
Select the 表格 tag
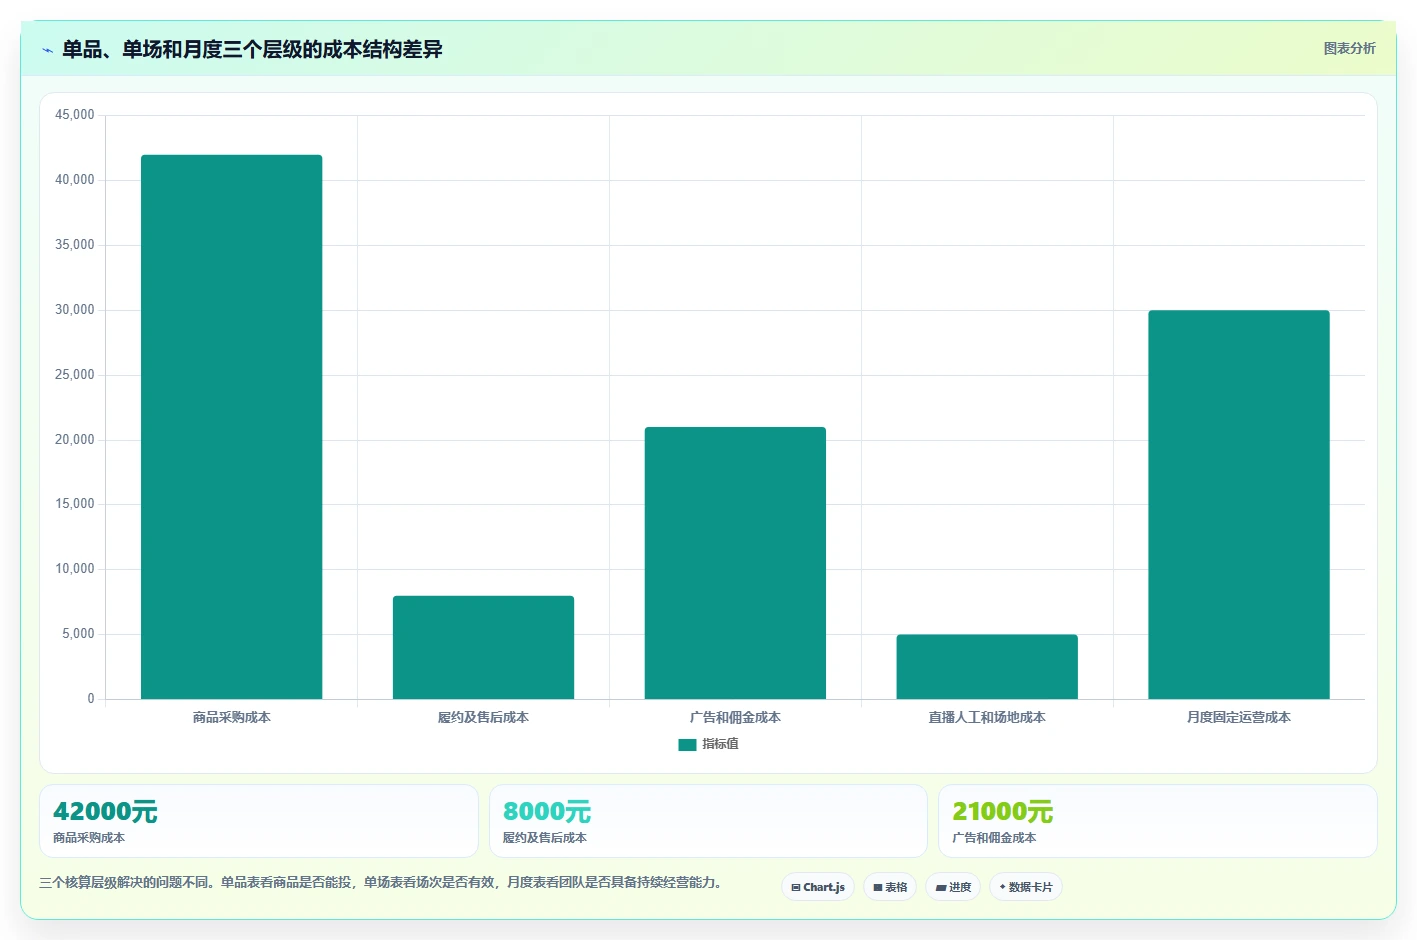tap(890, 887)
